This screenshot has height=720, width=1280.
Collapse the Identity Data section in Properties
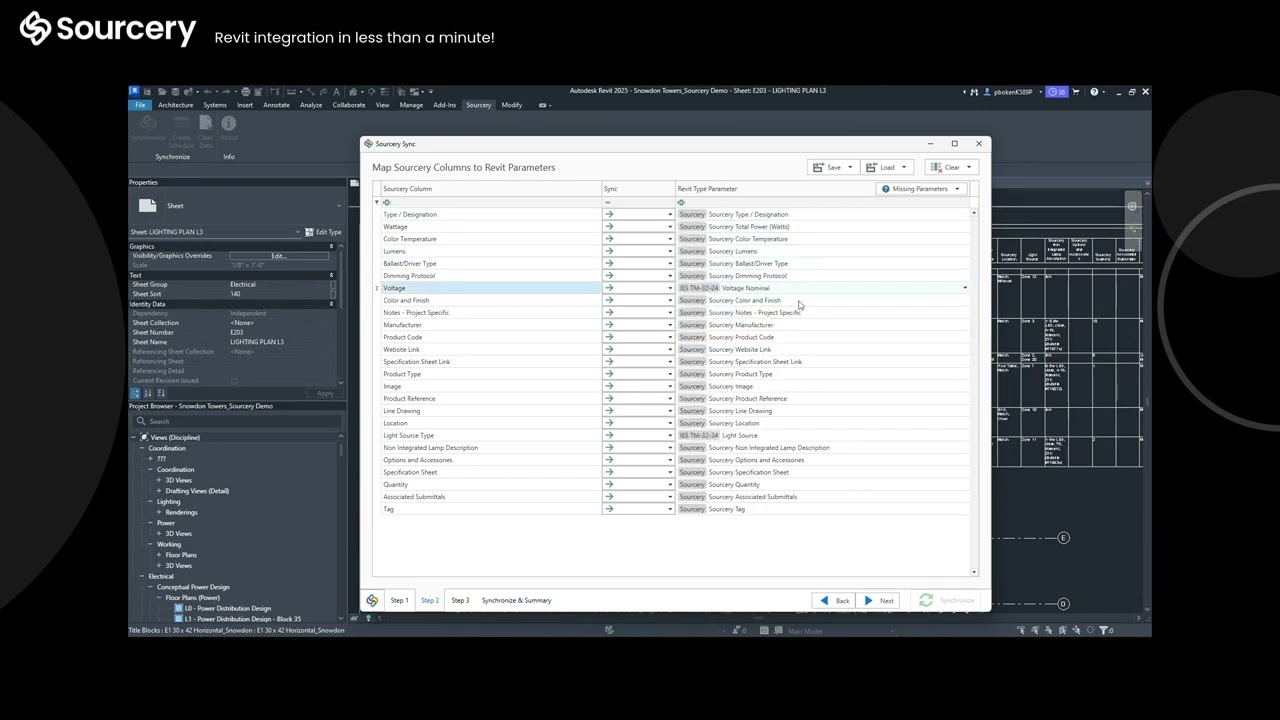pos(331,304)
